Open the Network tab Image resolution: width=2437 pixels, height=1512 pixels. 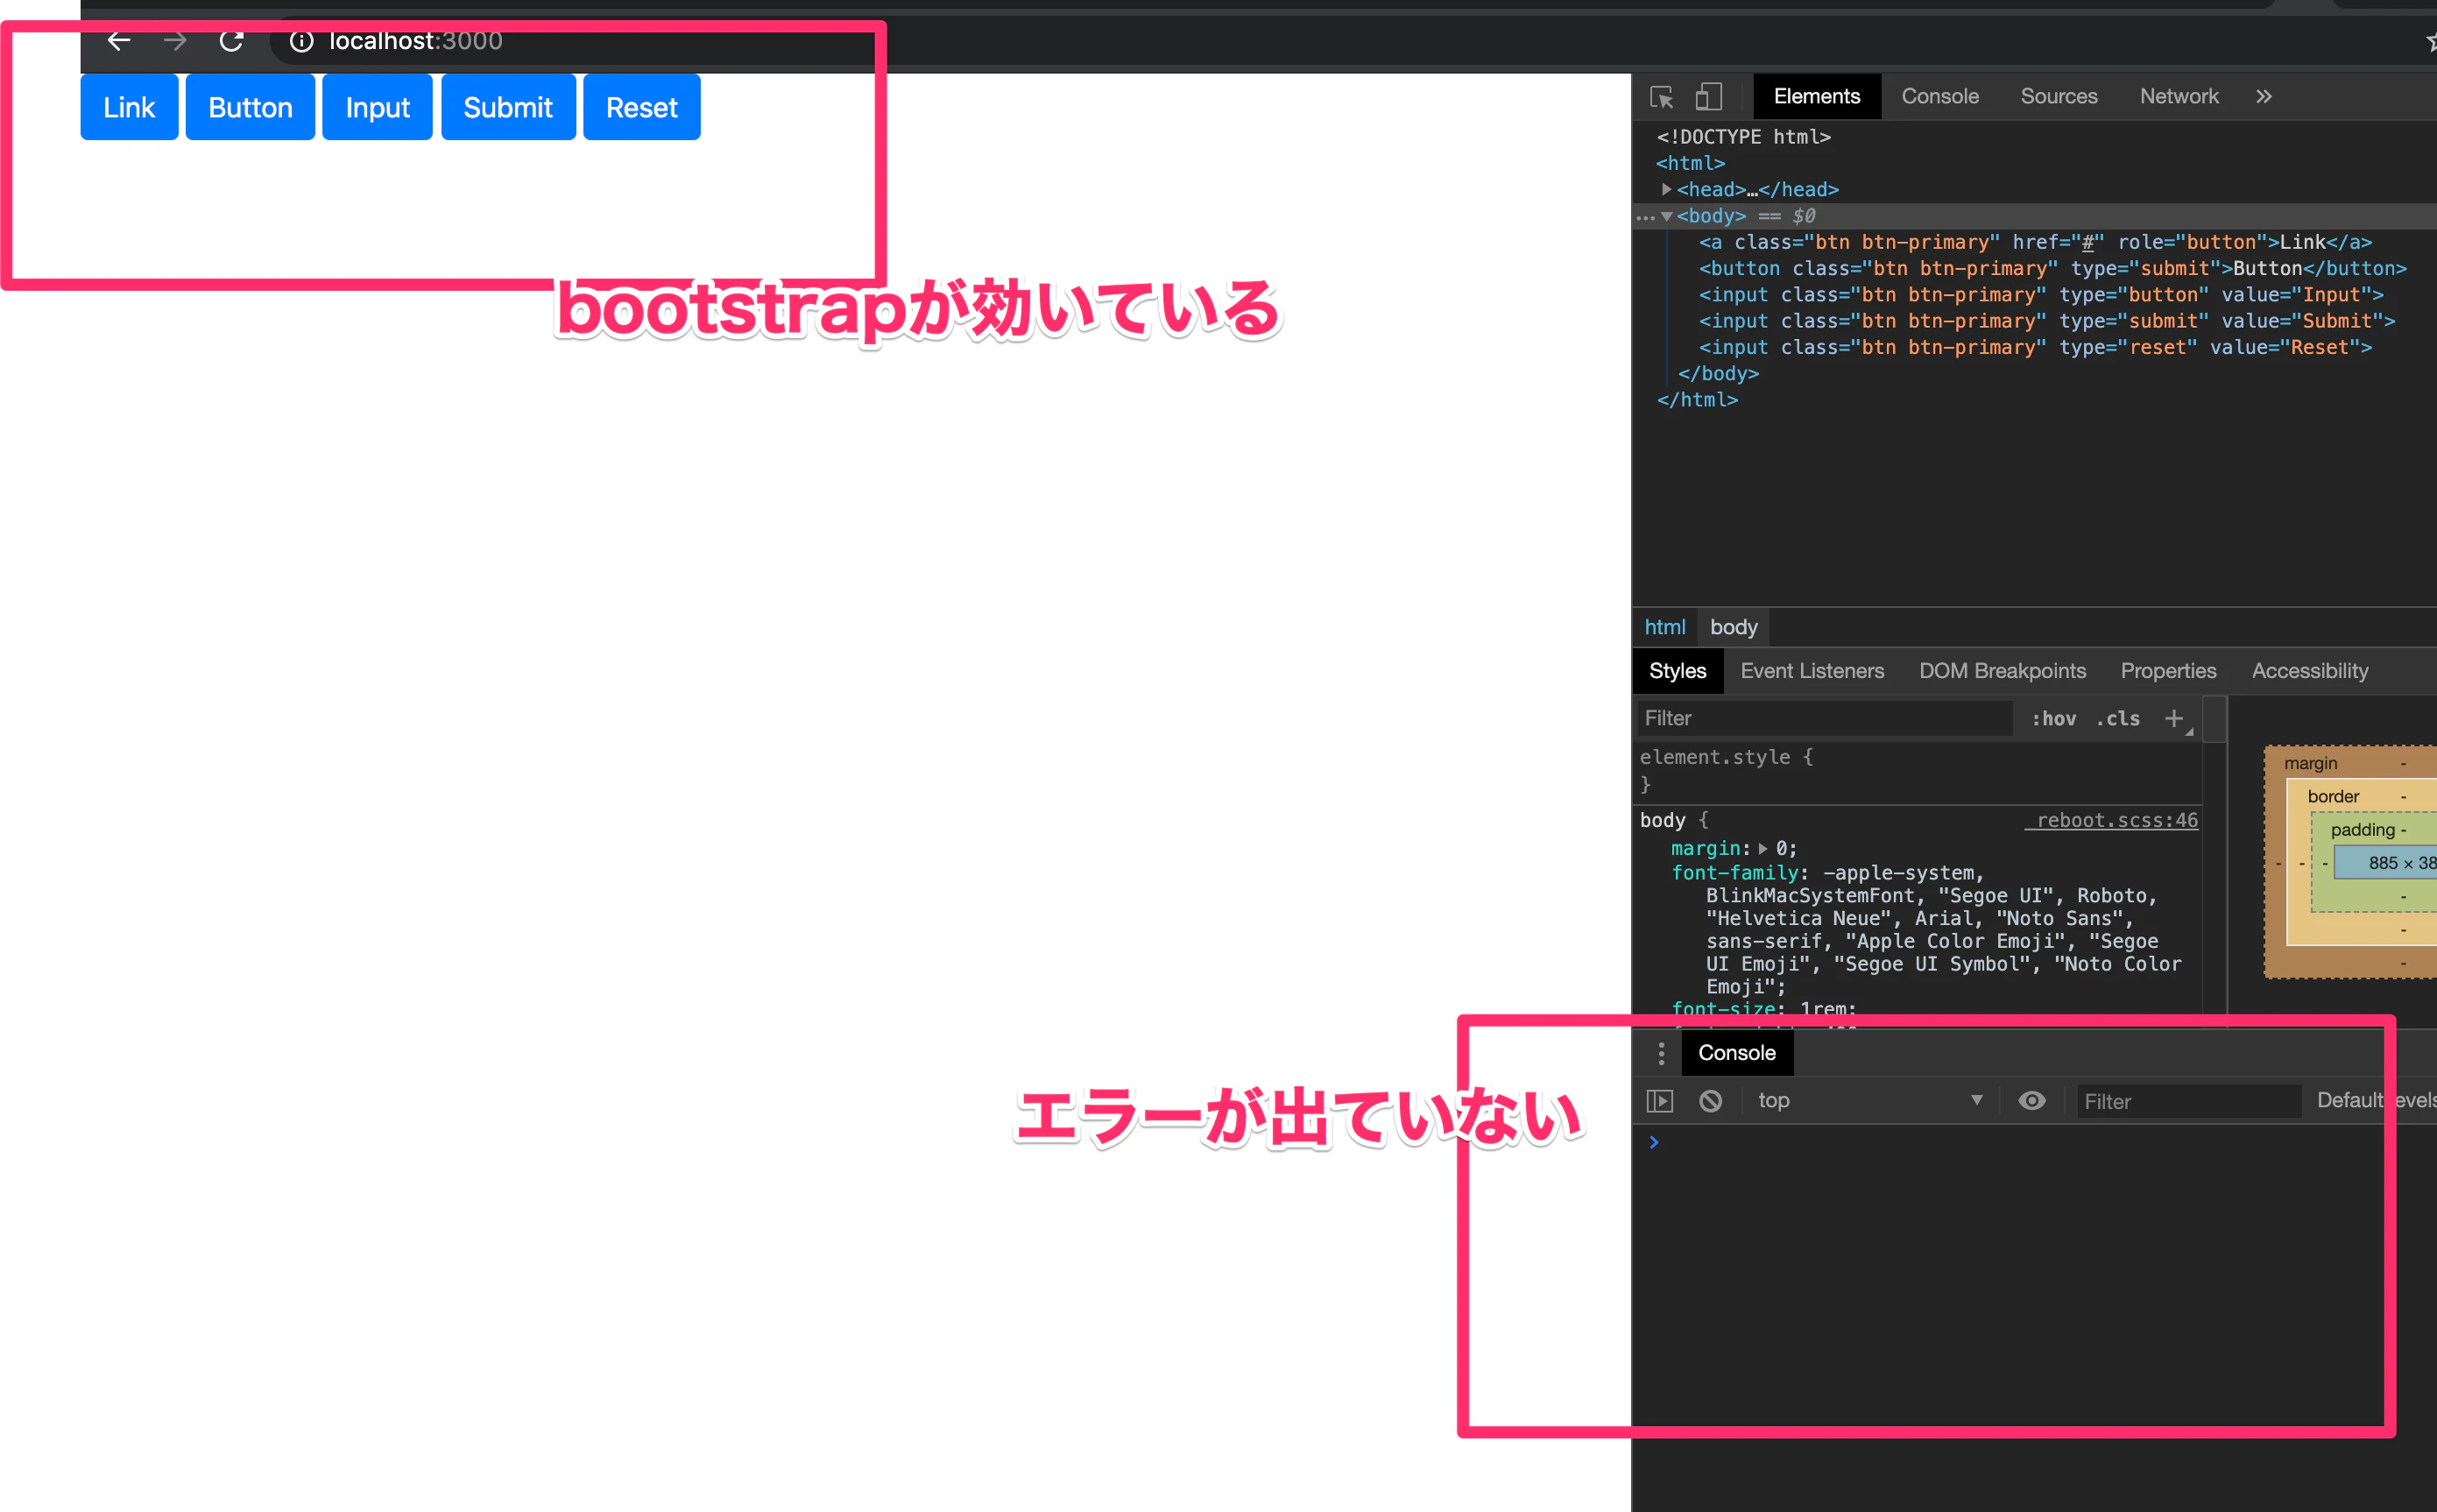2179,97
